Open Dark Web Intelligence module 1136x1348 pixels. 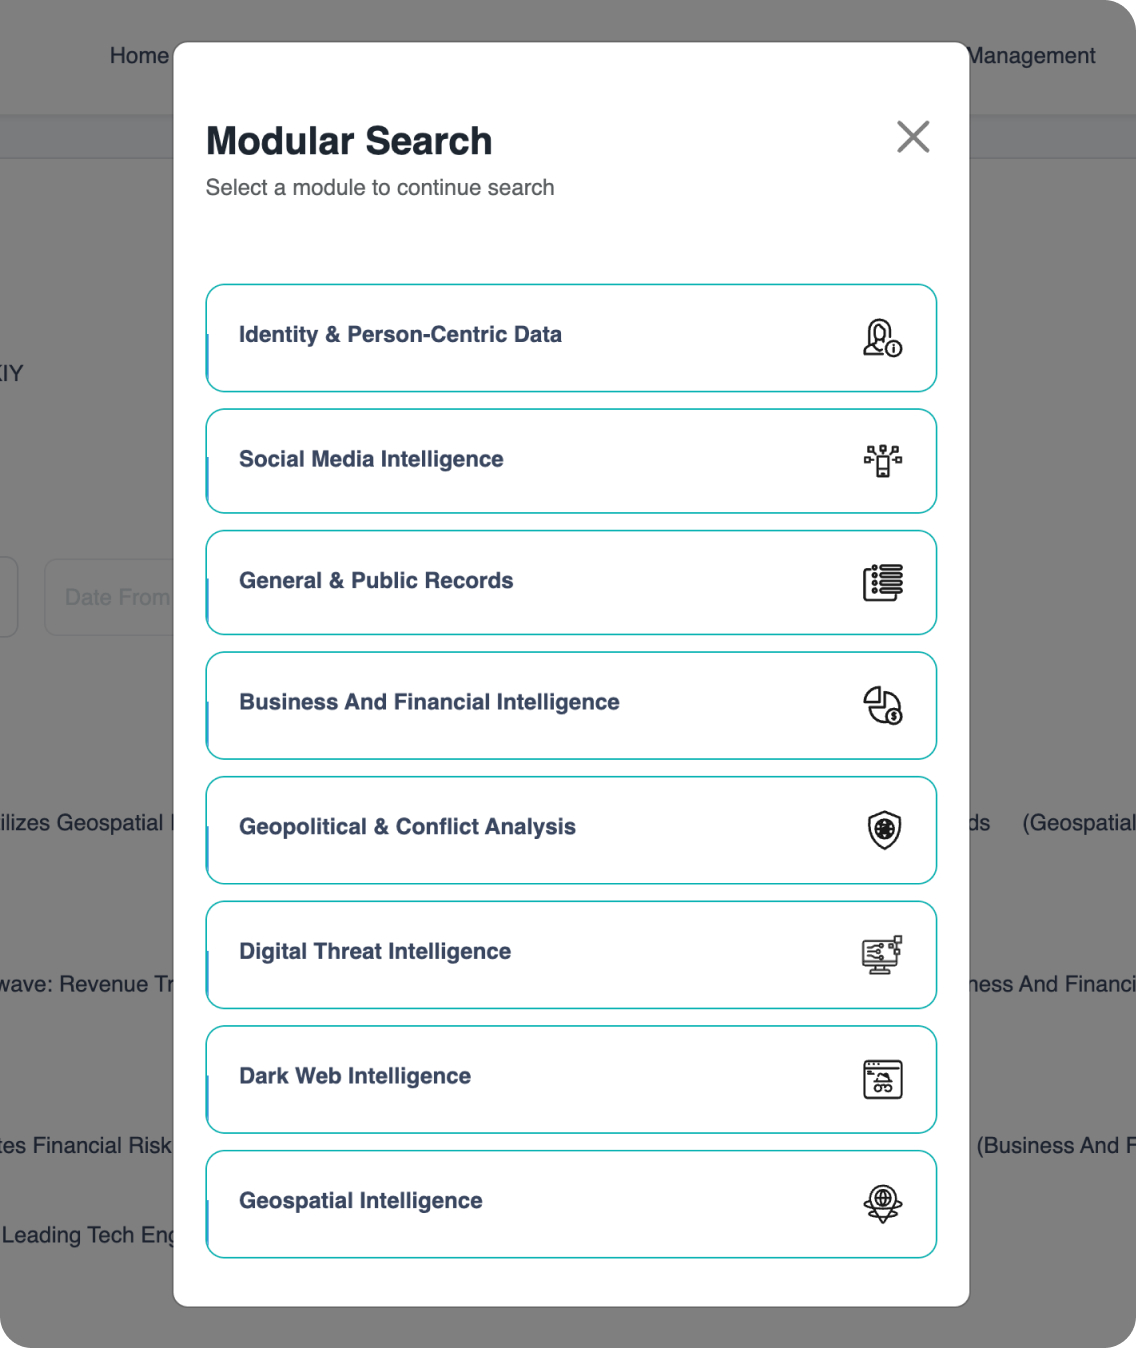pyautogui.click(x=355, y=1077)
